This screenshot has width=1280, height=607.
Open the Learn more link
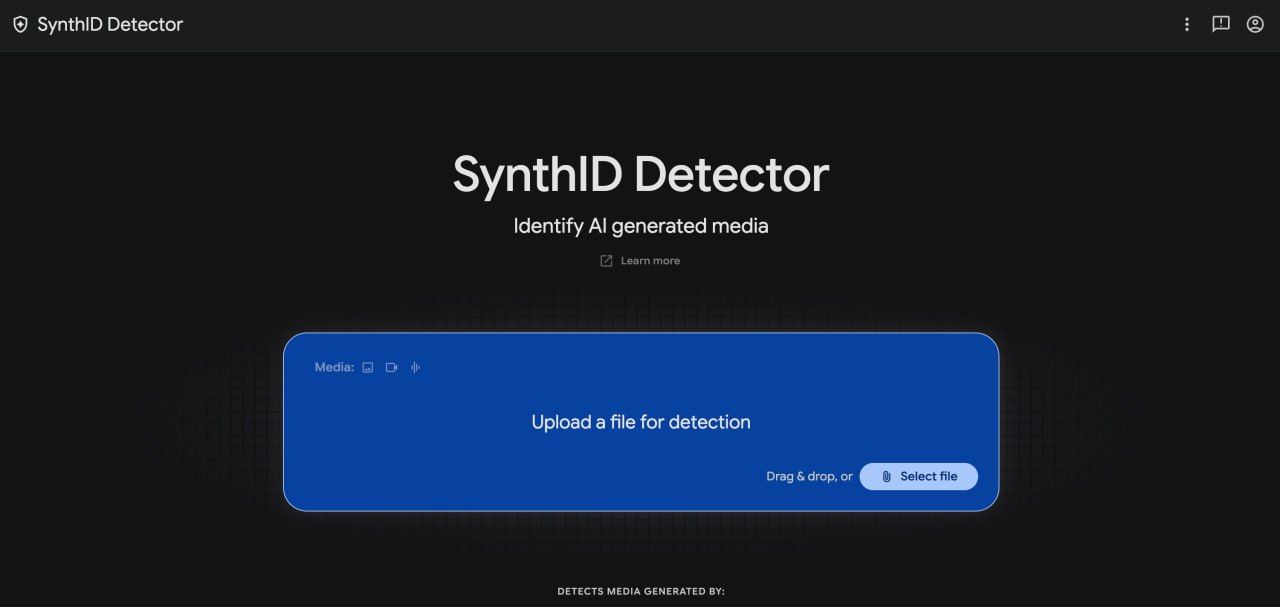(640, 261)
